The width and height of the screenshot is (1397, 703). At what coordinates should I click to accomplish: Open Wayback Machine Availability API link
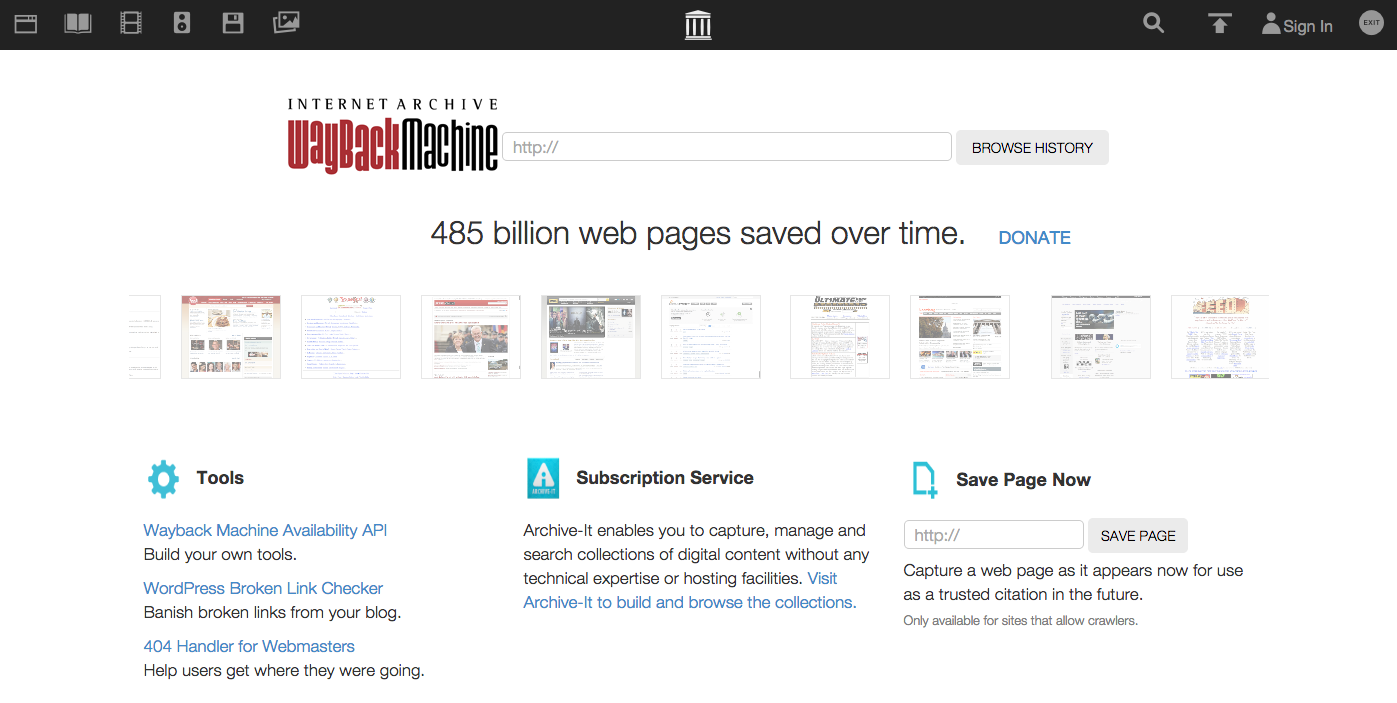click(x=265, y=530)
